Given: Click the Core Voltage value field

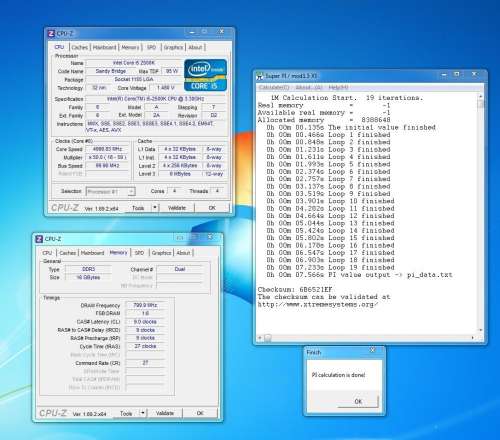Looking at the screenshot, I should (x=165, y=88).
